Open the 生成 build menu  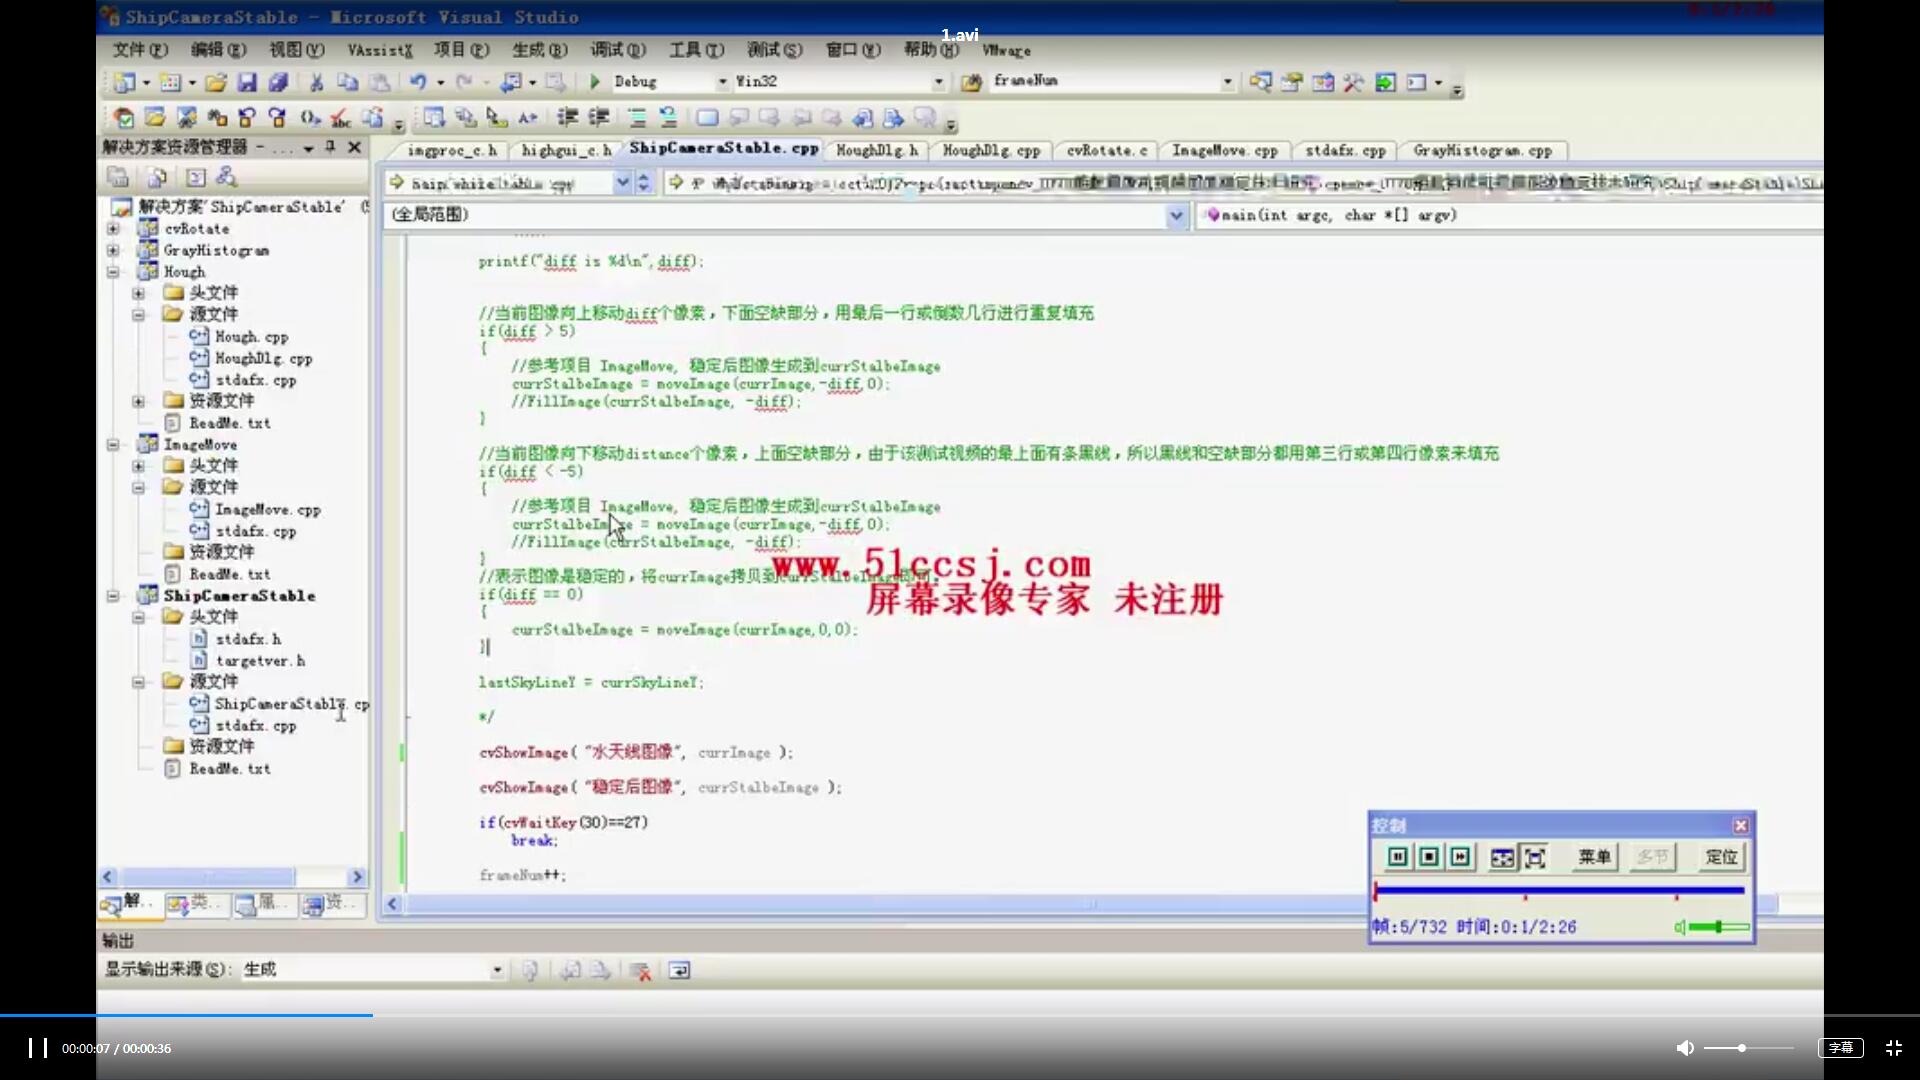(x=540, y=50)
